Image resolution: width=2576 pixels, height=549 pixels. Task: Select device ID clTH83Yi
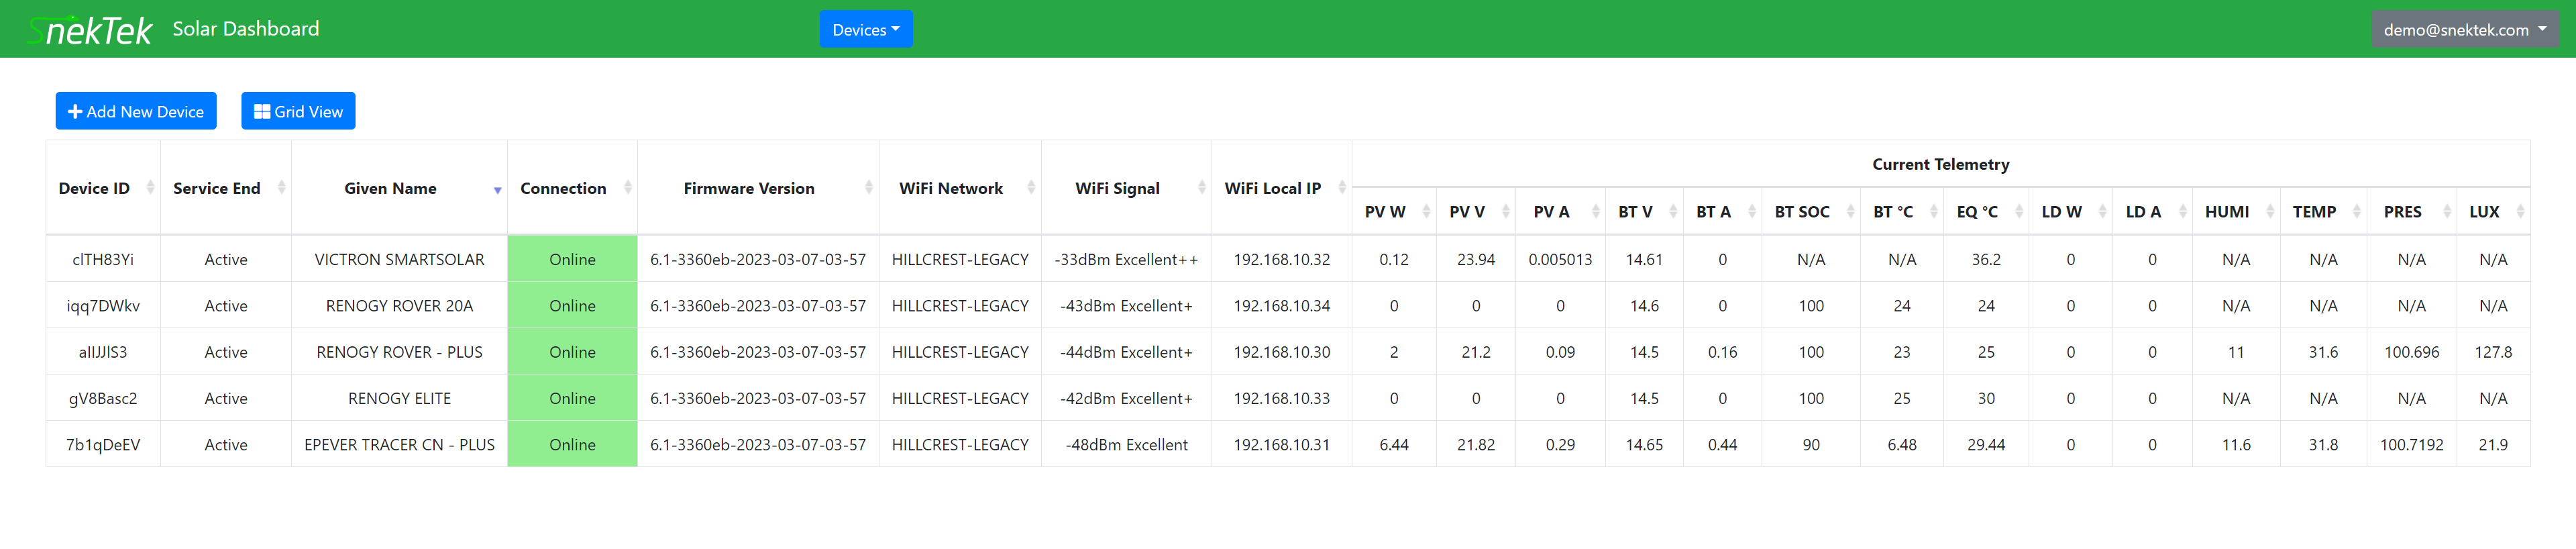103,259
